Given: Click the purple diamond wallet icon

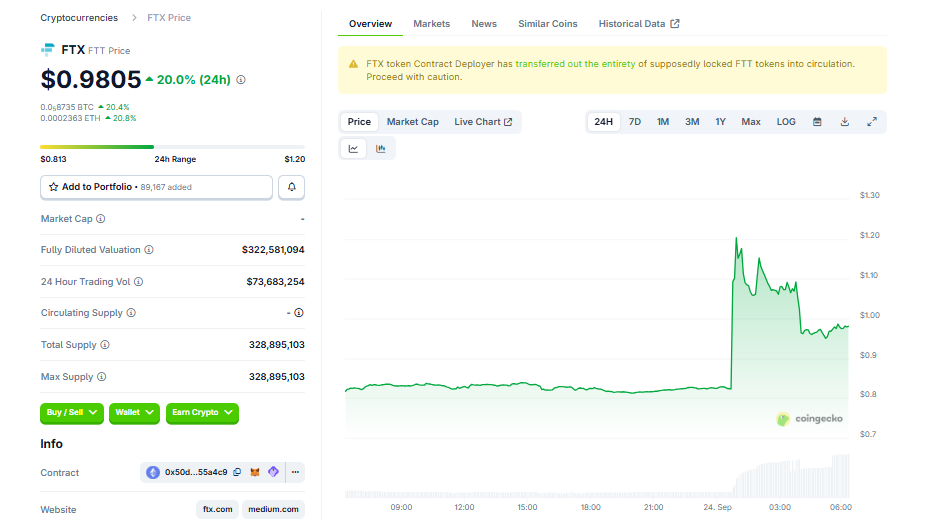Looking at the screenshot, I should pos(273,472).
